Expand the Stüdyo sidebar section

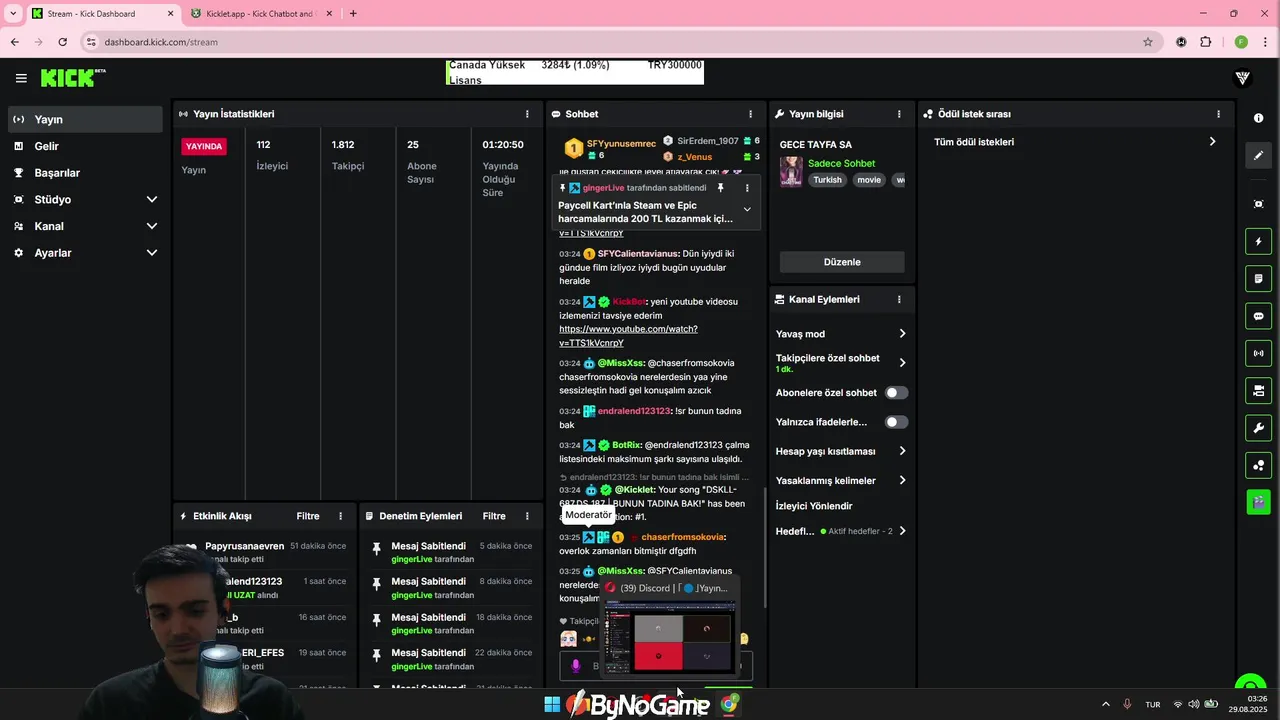pos(152,200)
